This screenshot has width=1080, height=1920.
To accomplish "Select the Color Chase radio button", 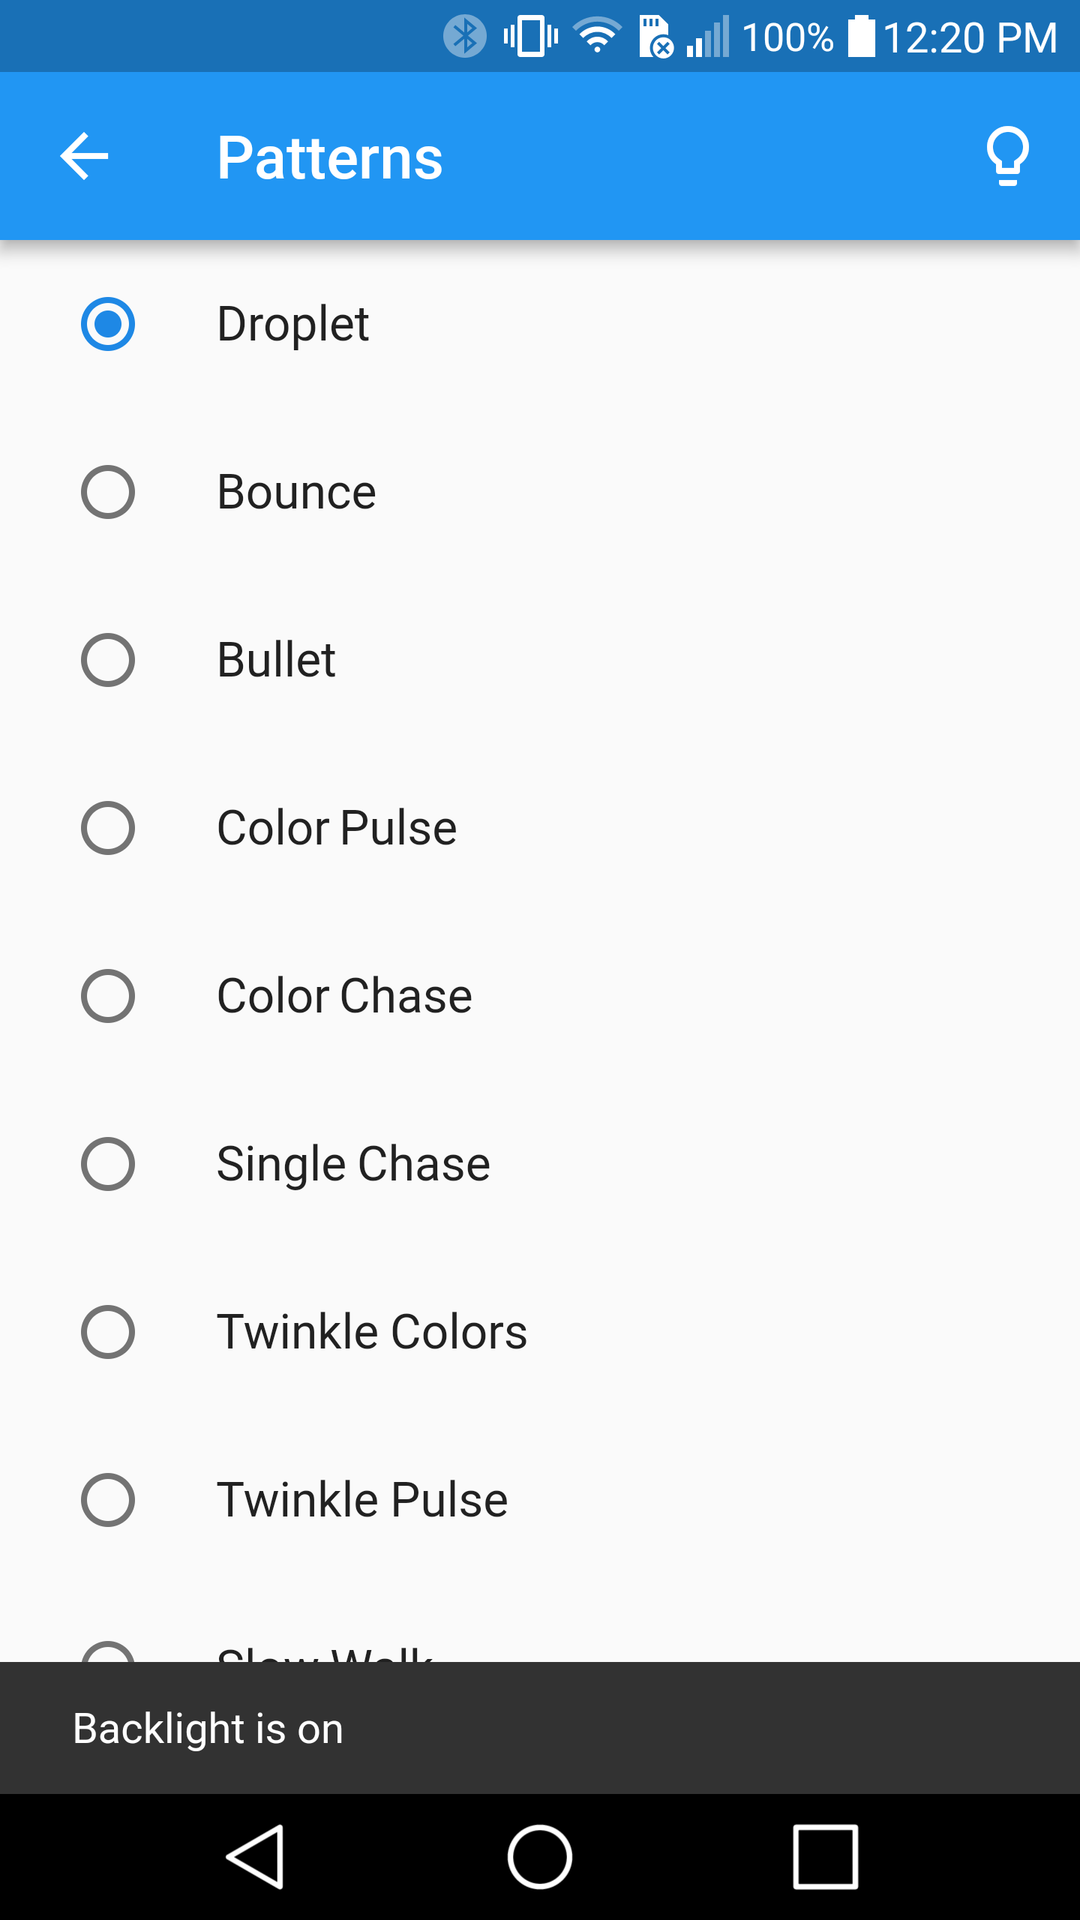I will tap(108, 996).
